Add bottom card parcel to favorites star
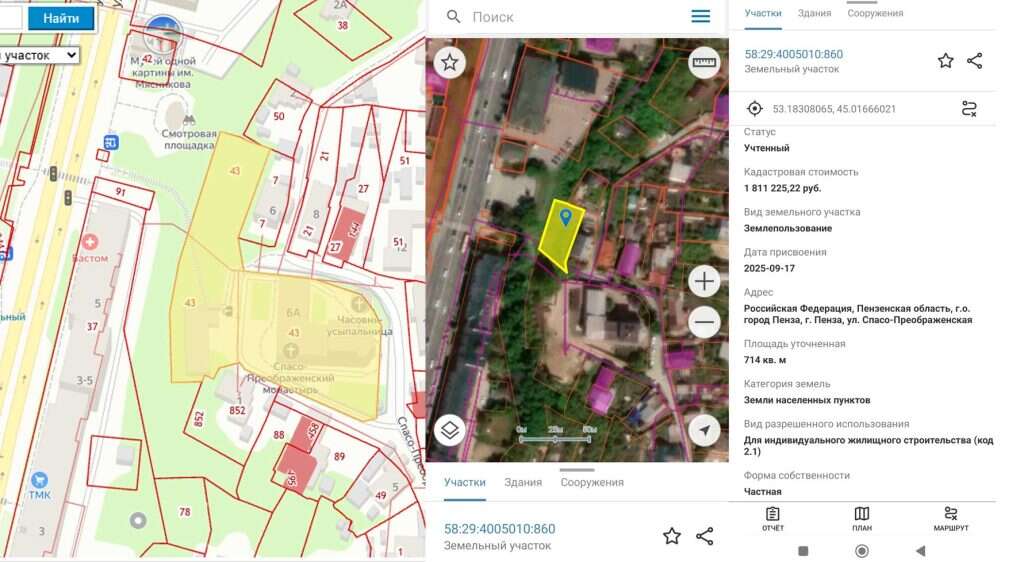This screenshot has height=562, width=1024. pos(671,536)
